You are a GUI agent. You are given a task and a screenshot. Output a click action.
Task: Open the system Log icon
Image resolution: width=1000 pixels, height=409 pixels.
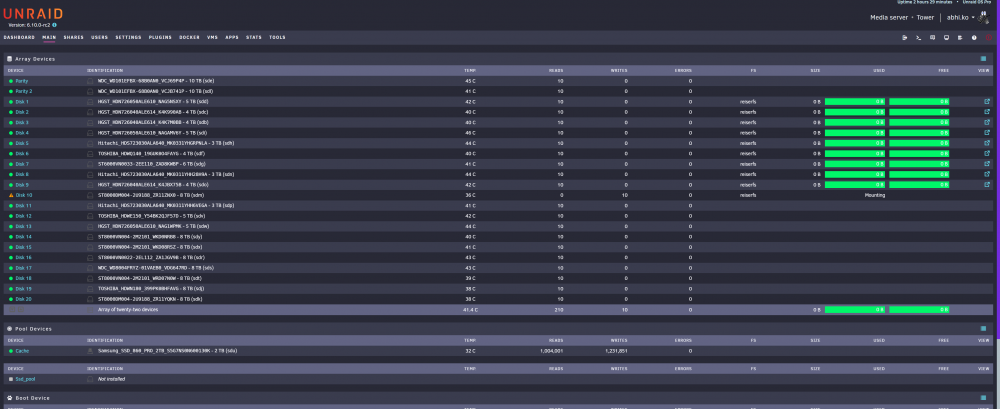(x=960, y=38)
